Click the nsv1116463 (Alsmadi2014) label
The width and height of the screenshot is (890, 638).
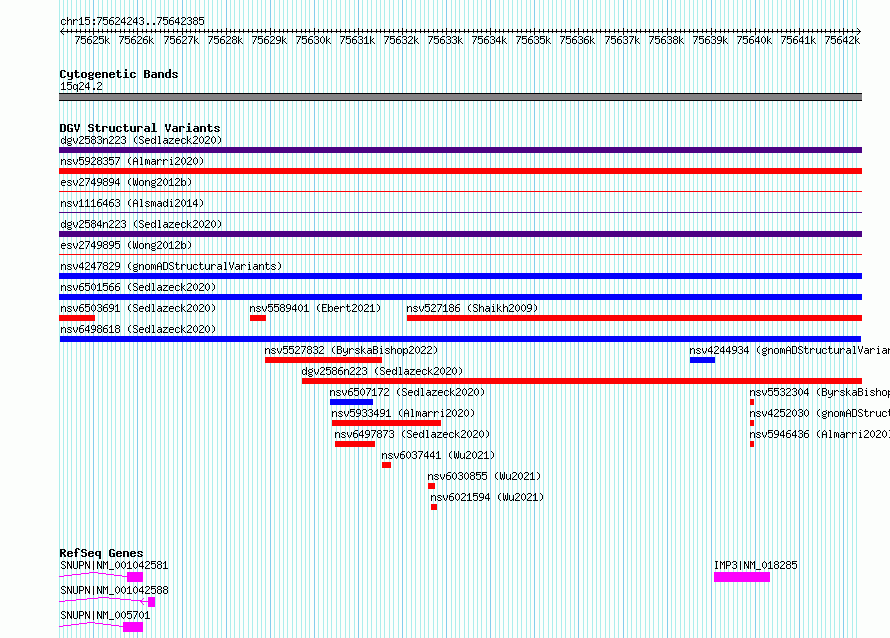(132, 203)
